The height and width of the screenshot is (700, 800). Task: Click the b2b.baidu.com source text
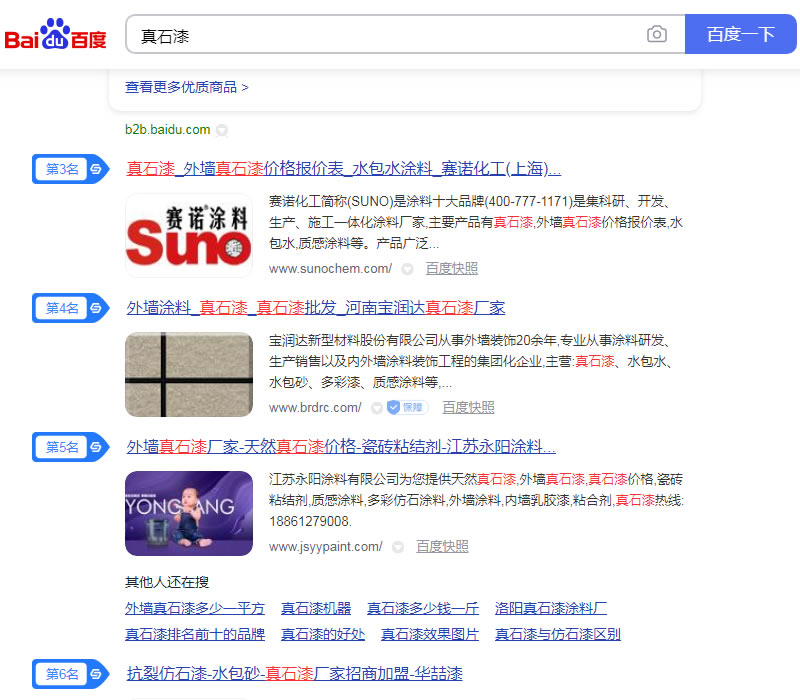tap(167, 130)
